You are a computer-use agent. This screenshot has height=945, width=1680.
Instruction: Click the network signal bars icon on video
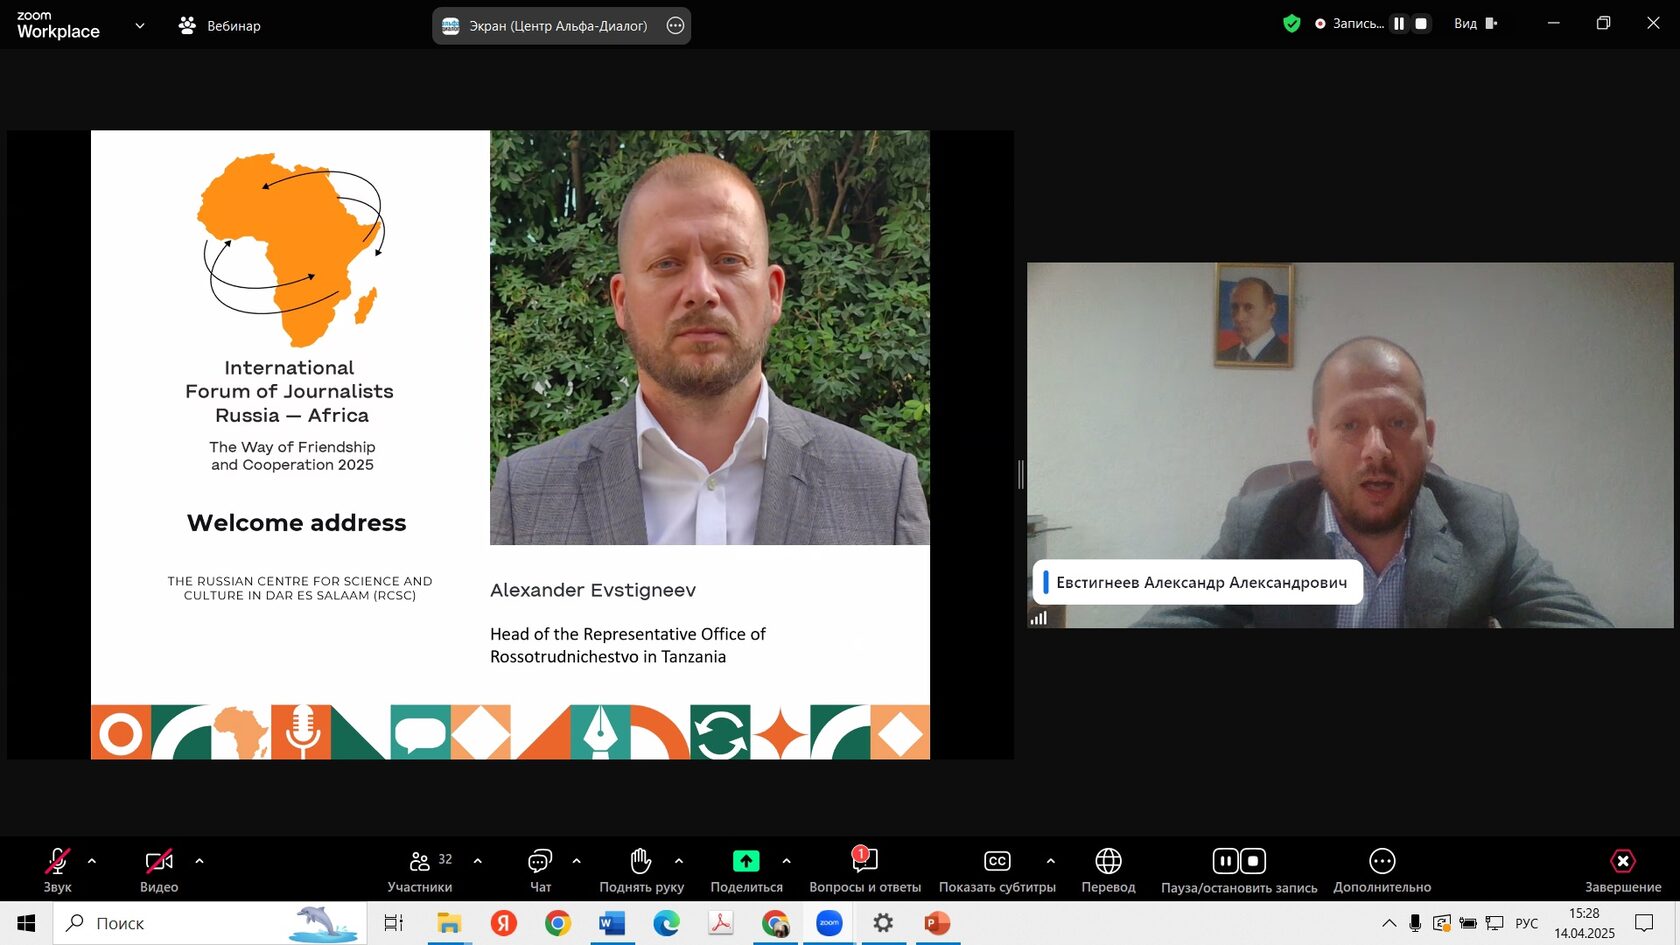click(x=1039, y=618)
